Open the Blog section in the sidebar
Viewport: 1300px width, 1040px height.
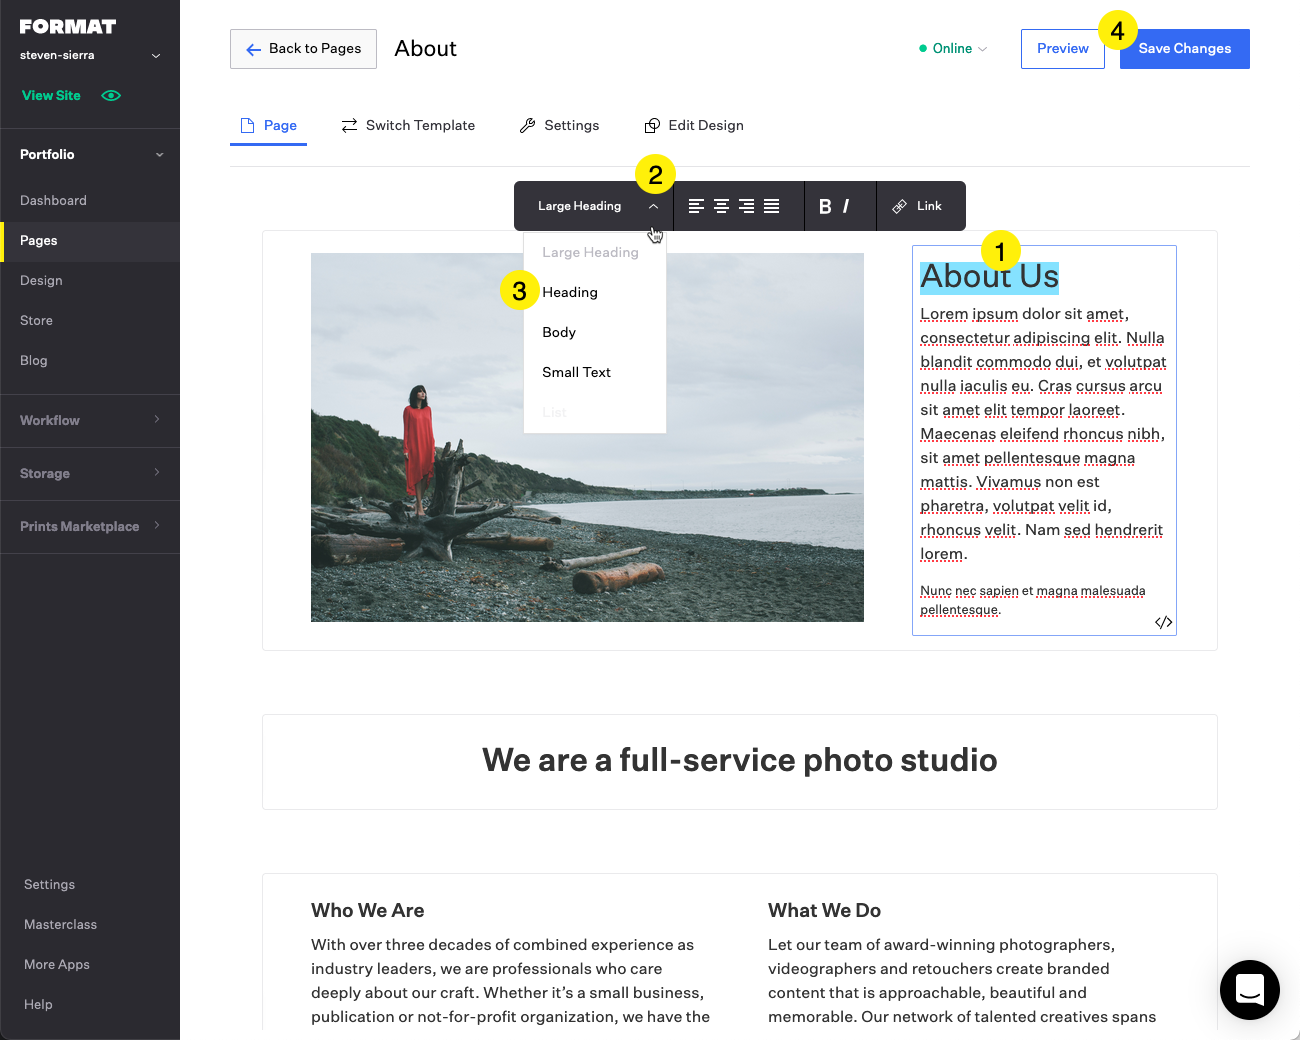pyautogui.click(x=33, y=360)
